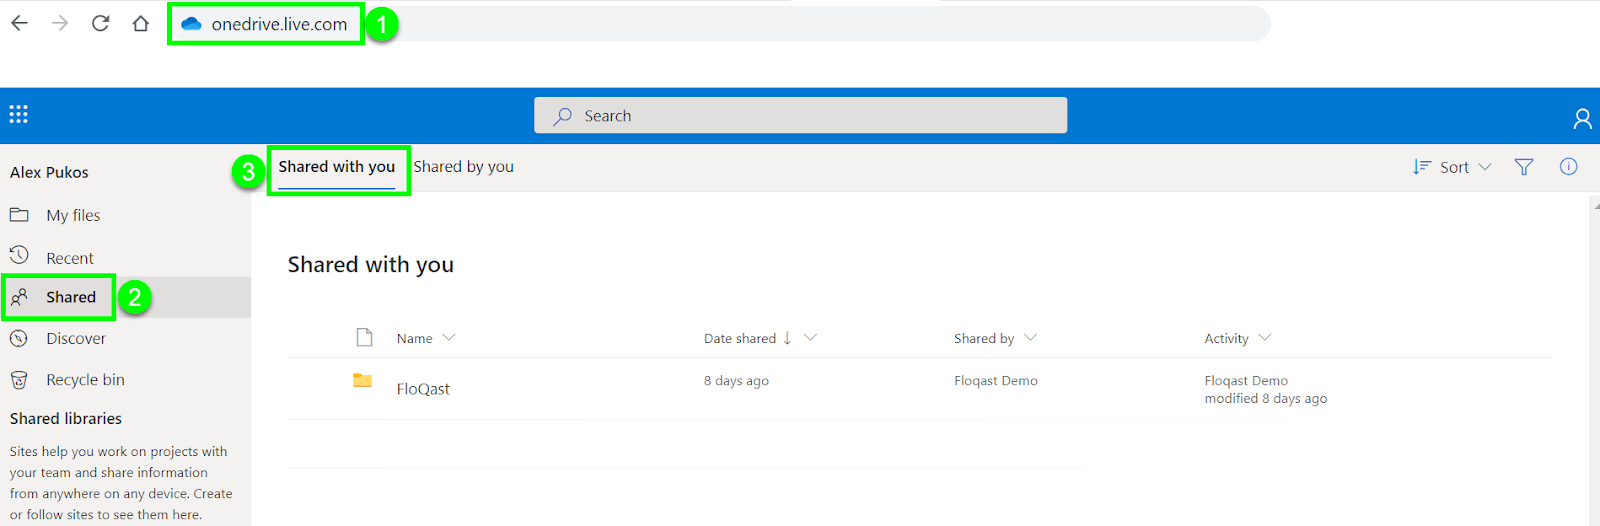Viewport: 1600px width, 526px height.
Task: Open the FloQast folder name link
Action: (x=423, y=389)
